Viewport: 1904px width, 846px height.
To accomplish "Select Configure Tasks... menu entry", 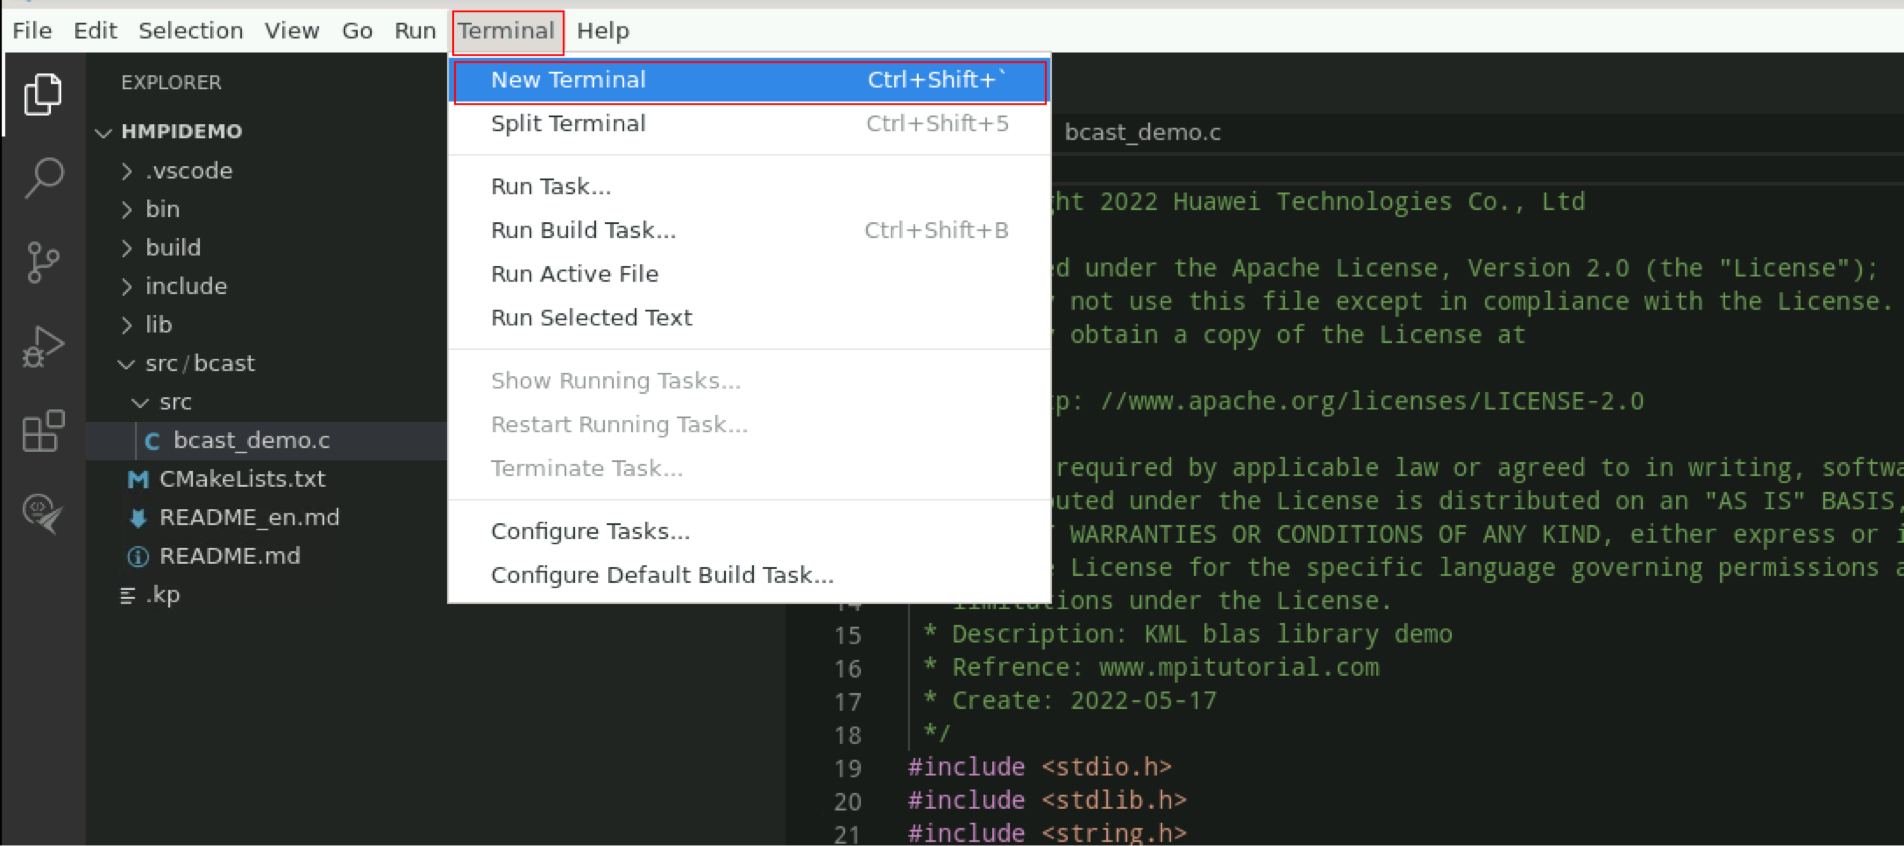I will [x=749, y=532].
